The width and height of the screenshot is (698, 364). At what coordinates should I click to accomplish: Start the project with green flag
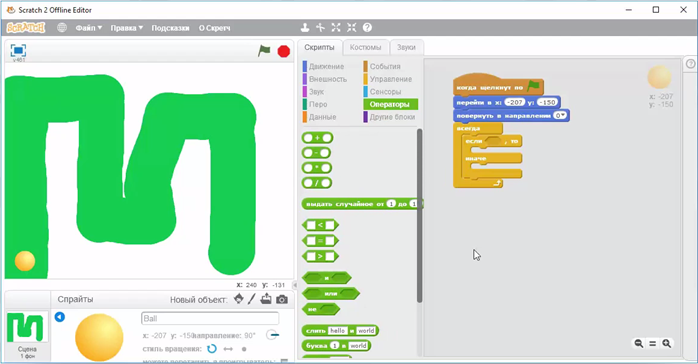coord(264,51)
